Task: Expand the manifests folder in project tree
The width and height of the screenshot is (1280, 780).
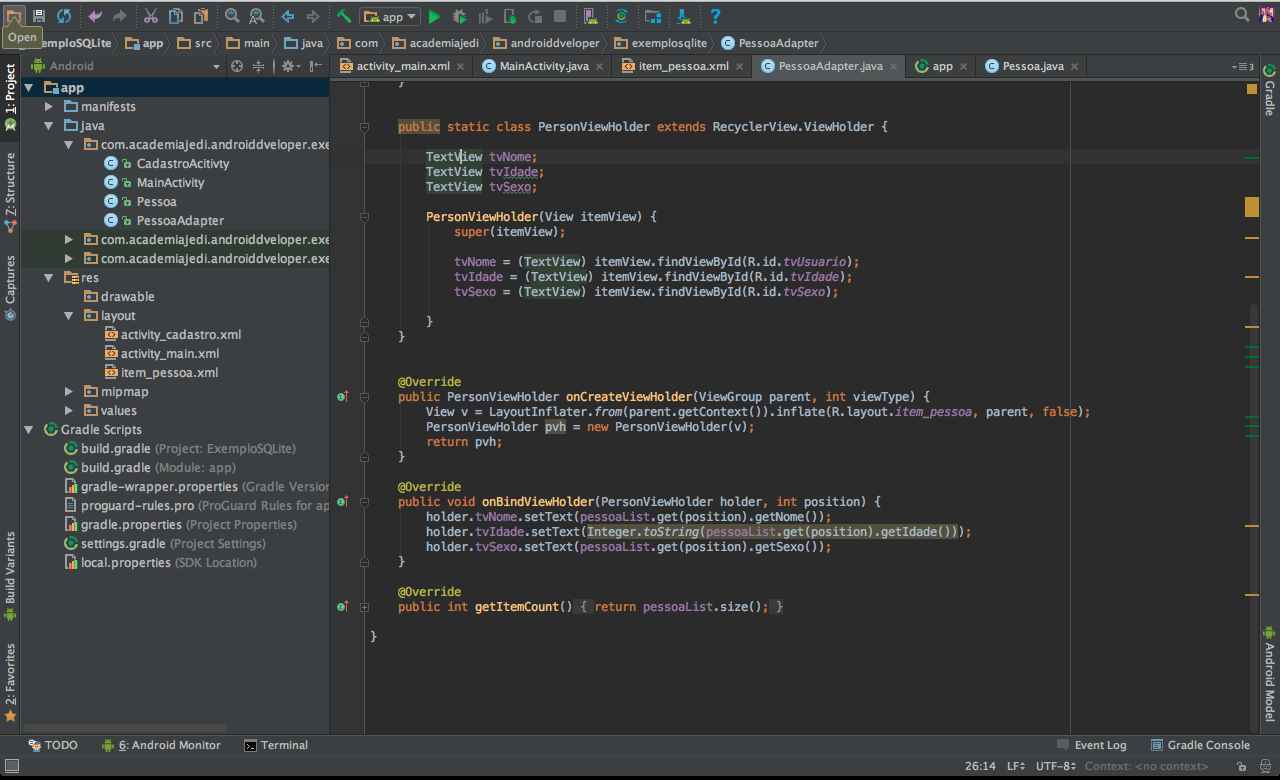Action: 49,107
